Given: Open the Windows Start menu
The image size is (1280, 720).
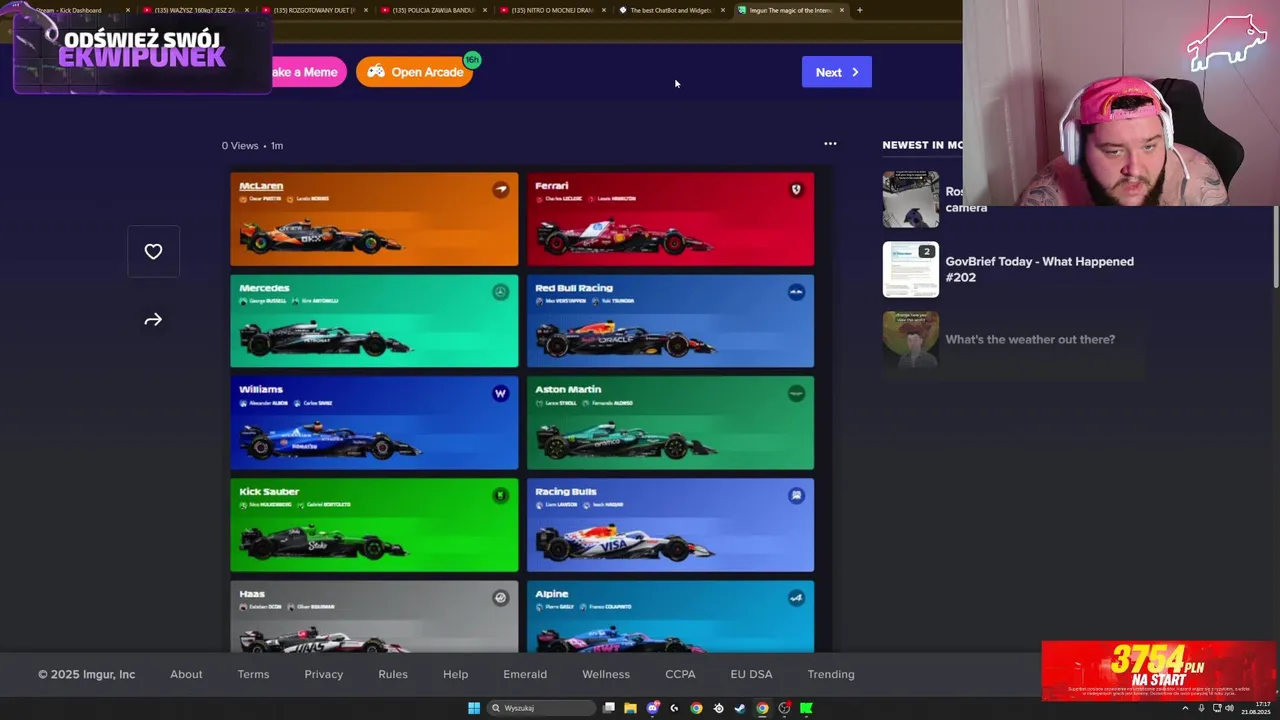Looking at the screenshot, I should pos(474,708).
